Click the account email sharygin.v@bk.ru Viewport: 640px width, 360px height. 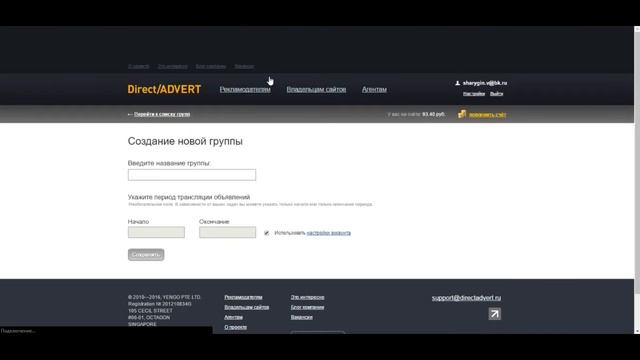click(x=485, y=83)
